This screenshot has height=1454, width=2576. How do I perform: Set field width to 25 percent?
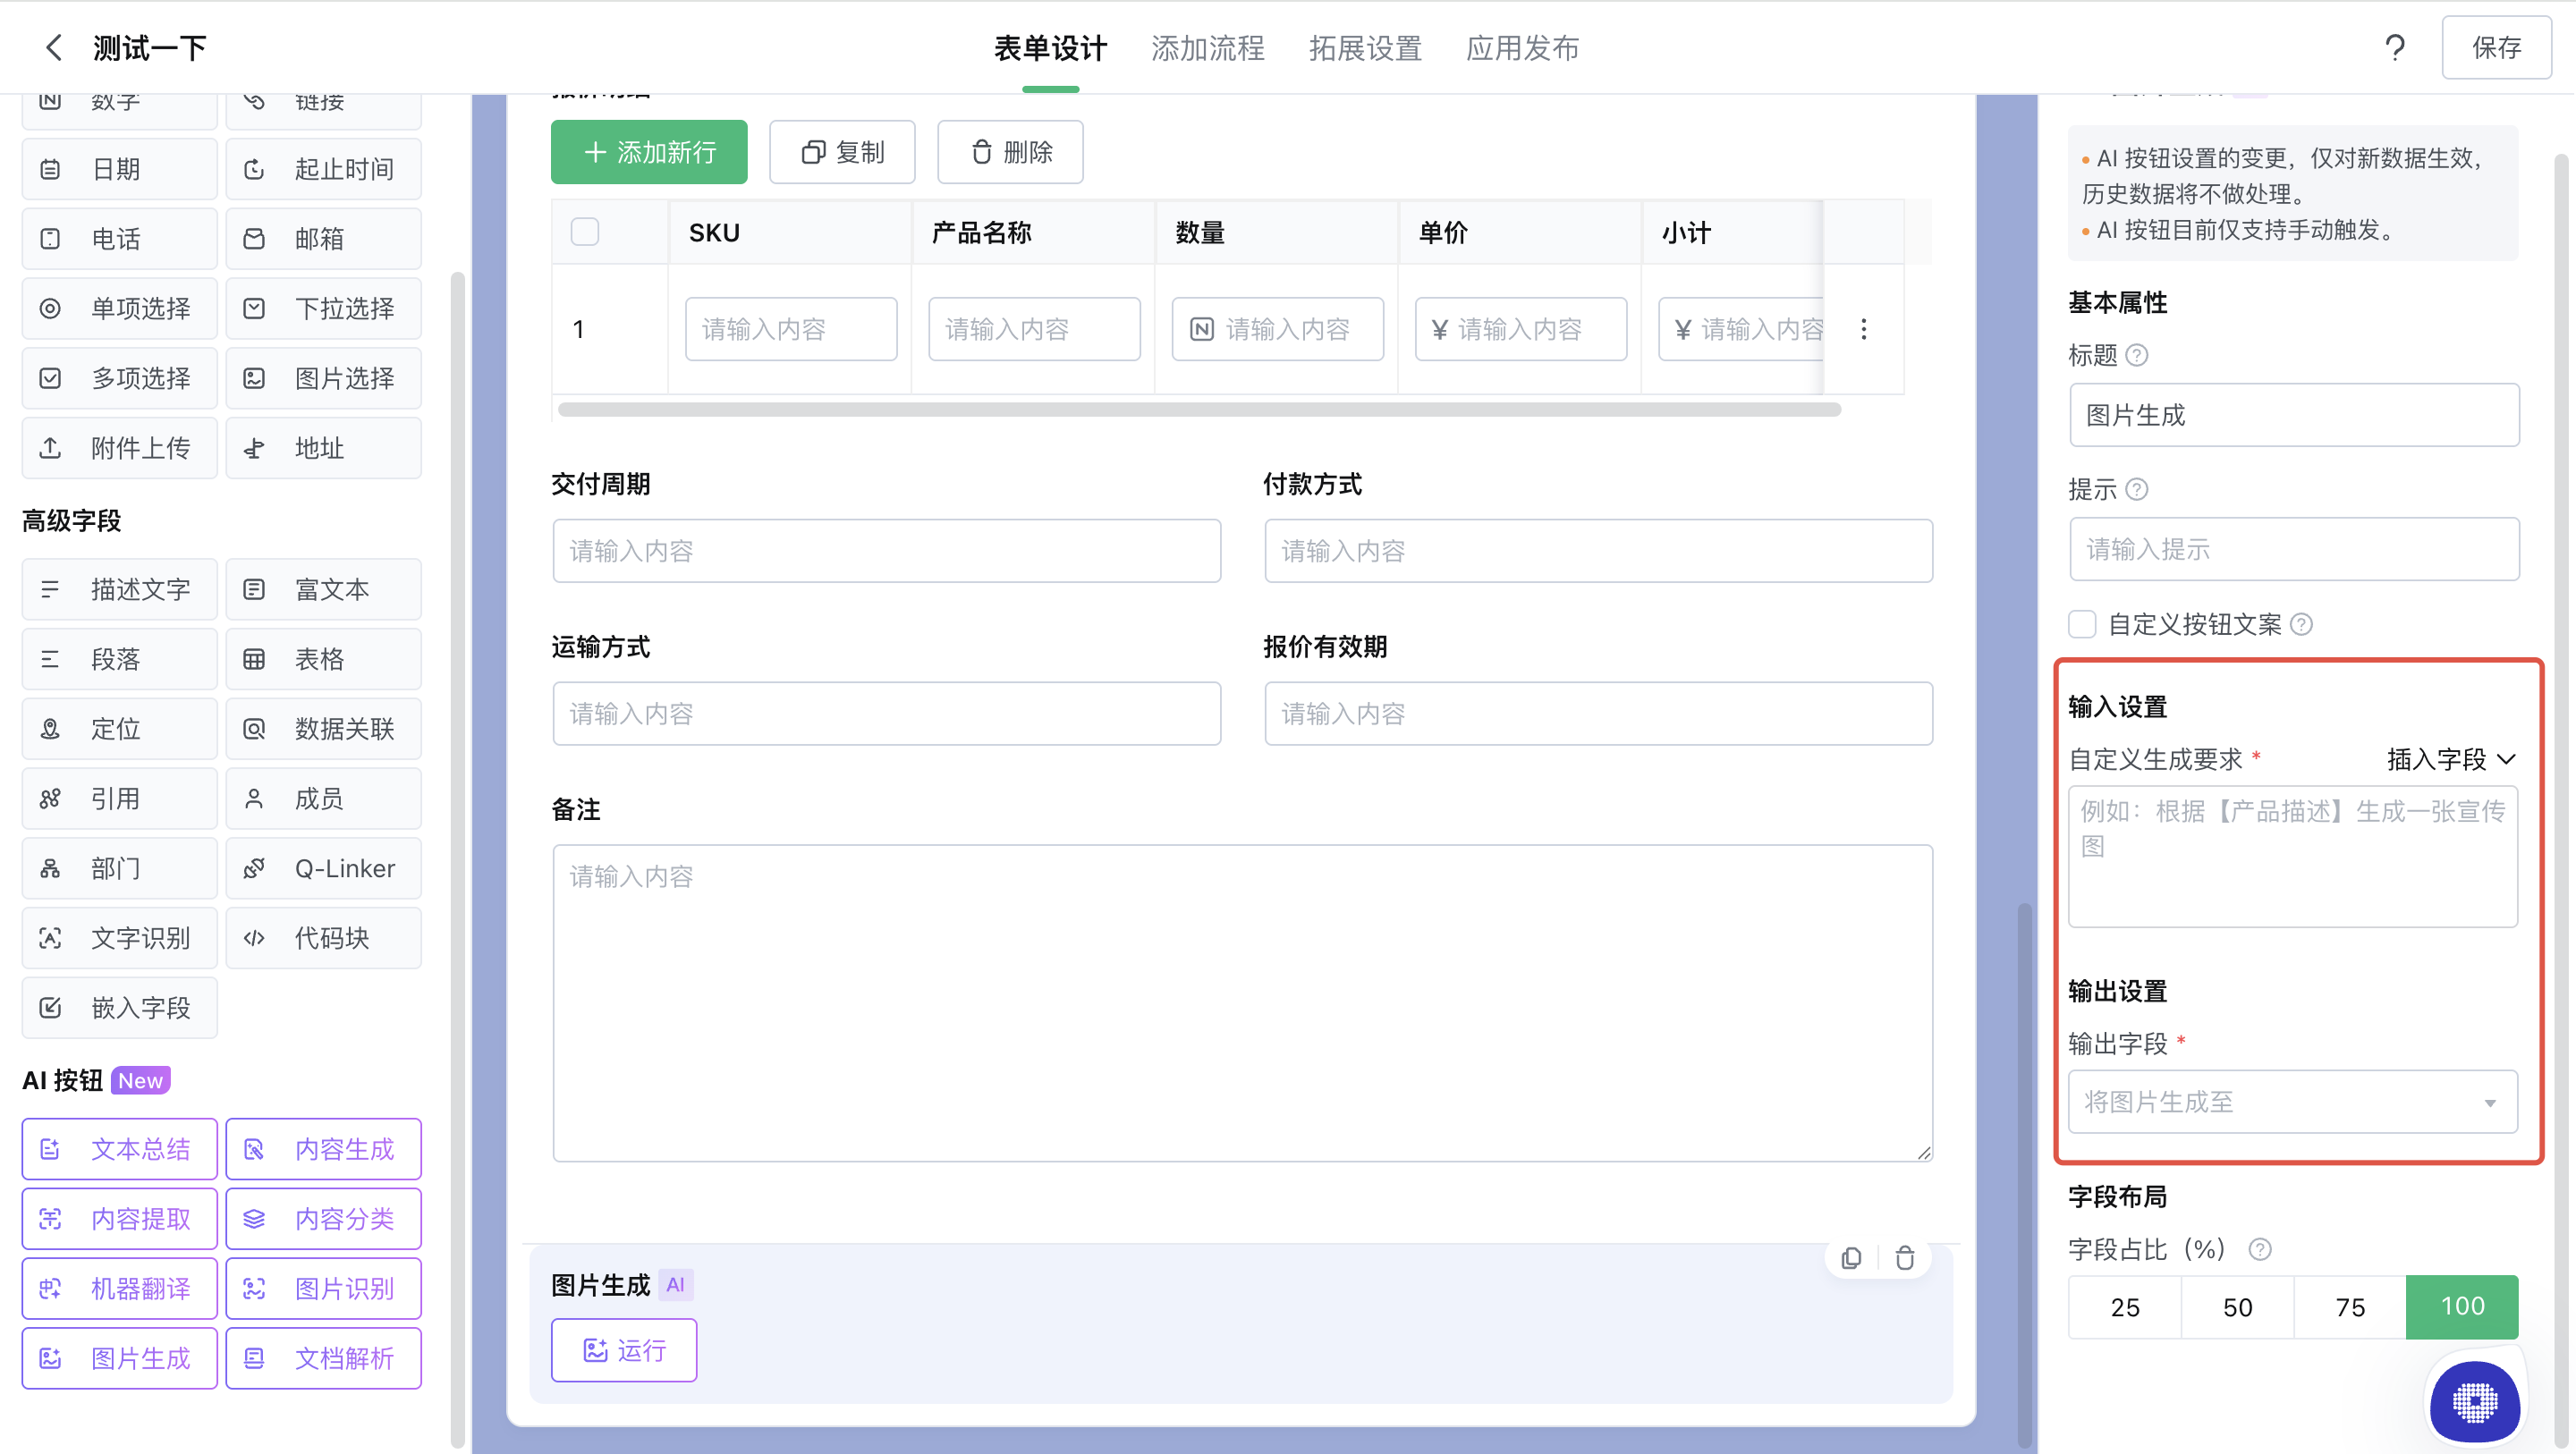2125,1307
